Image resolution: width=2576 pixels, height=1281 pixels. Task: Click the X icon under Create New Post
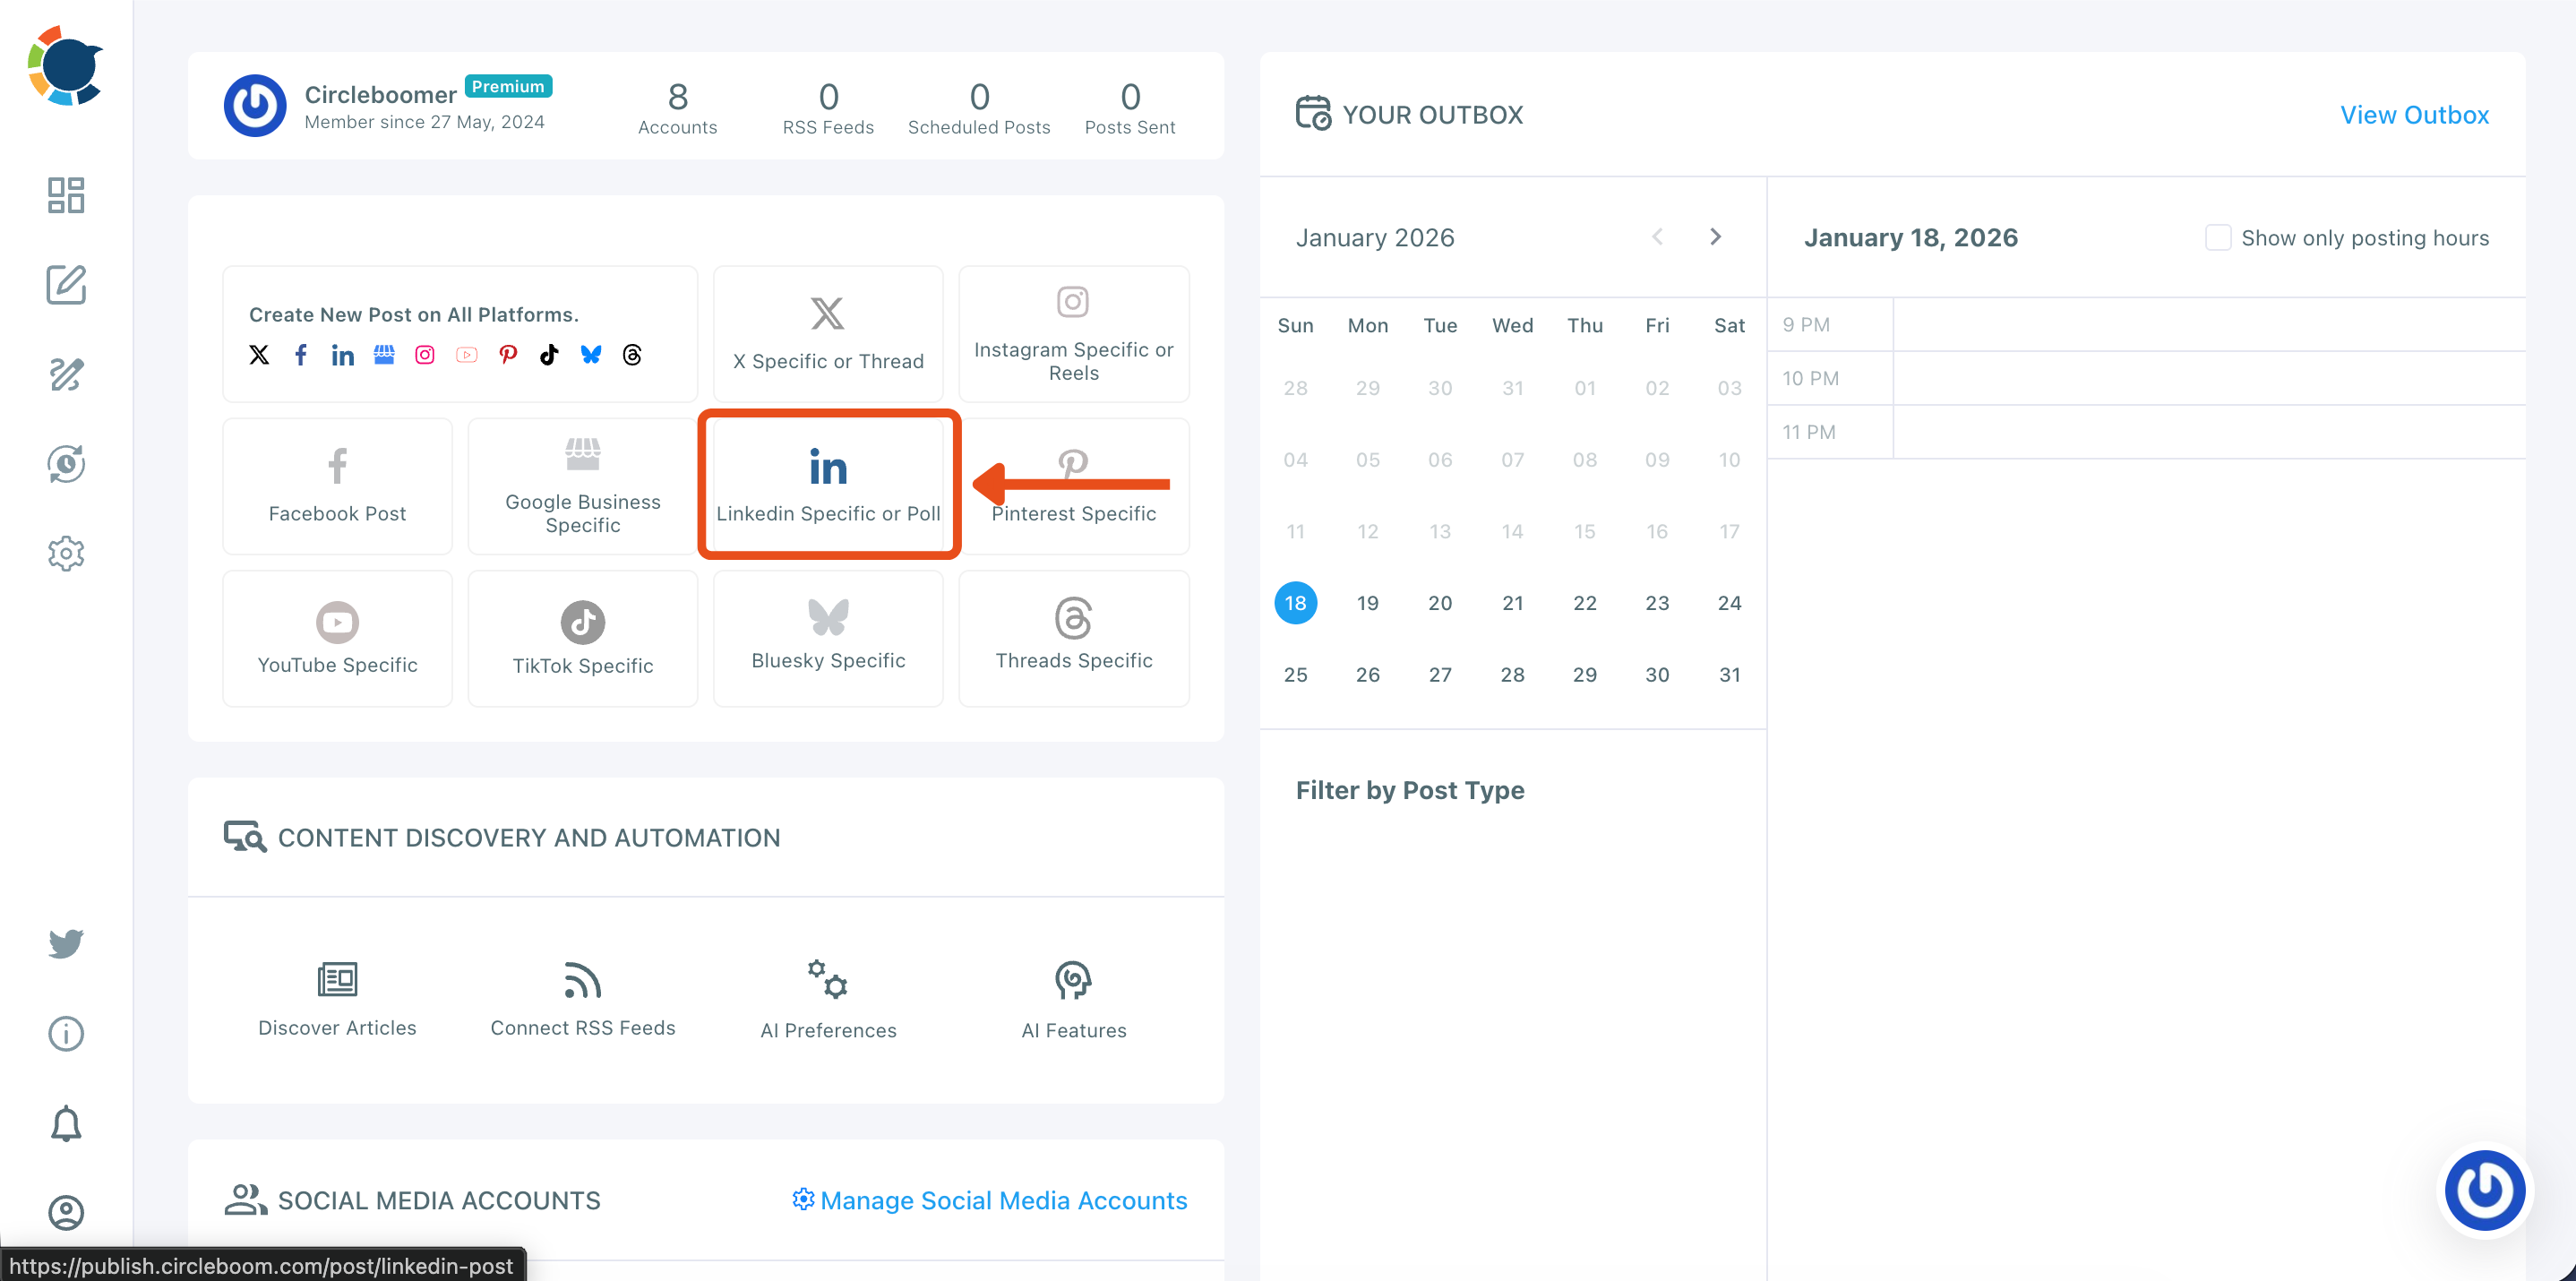point(259,355)
